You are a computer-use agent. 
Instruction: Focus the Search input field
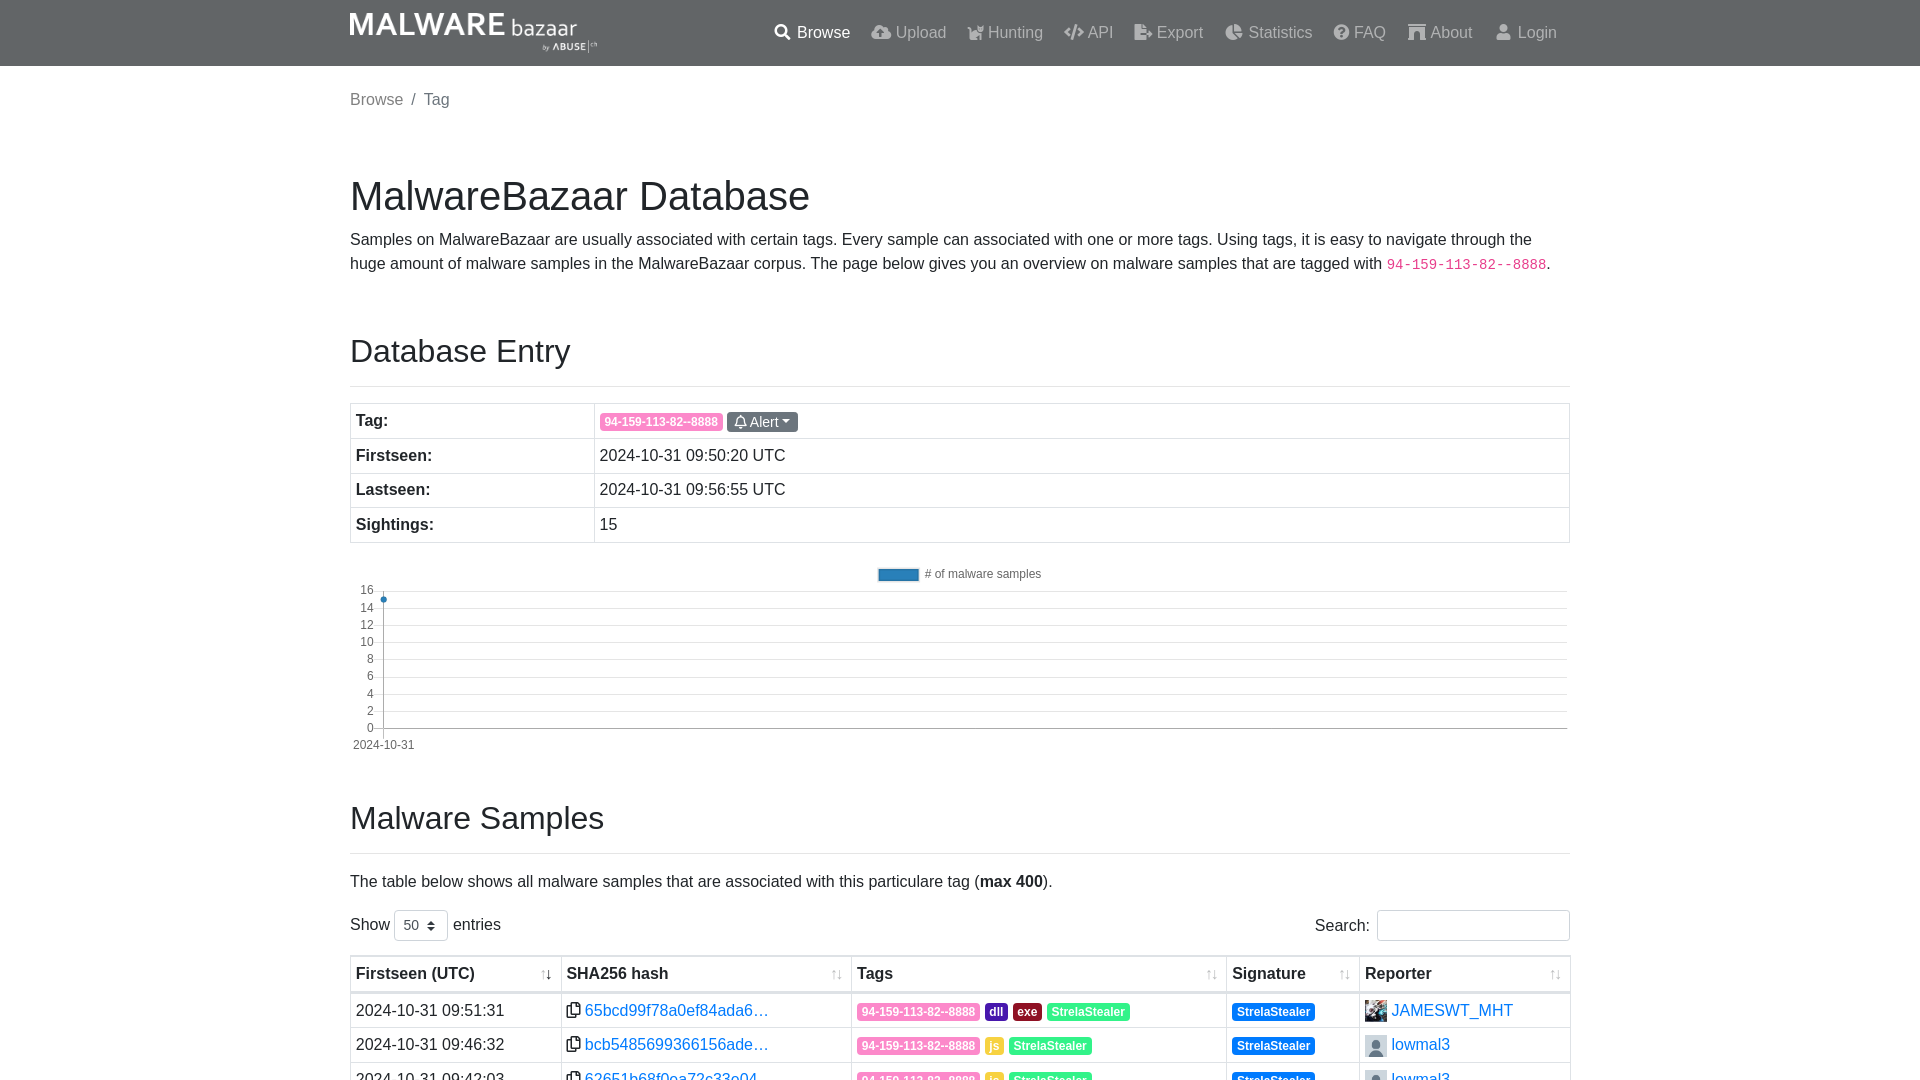point(1473,925)
